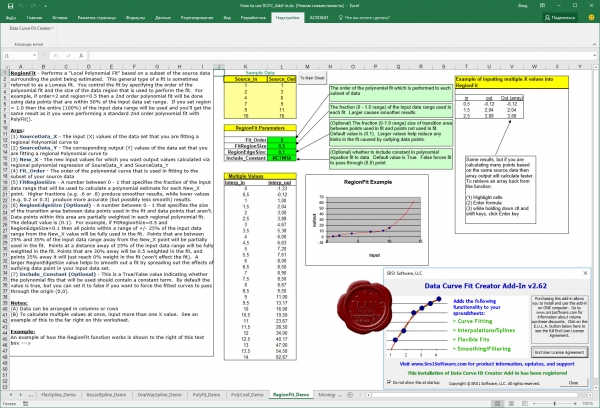Open the Файл tab

click(11, 18)
